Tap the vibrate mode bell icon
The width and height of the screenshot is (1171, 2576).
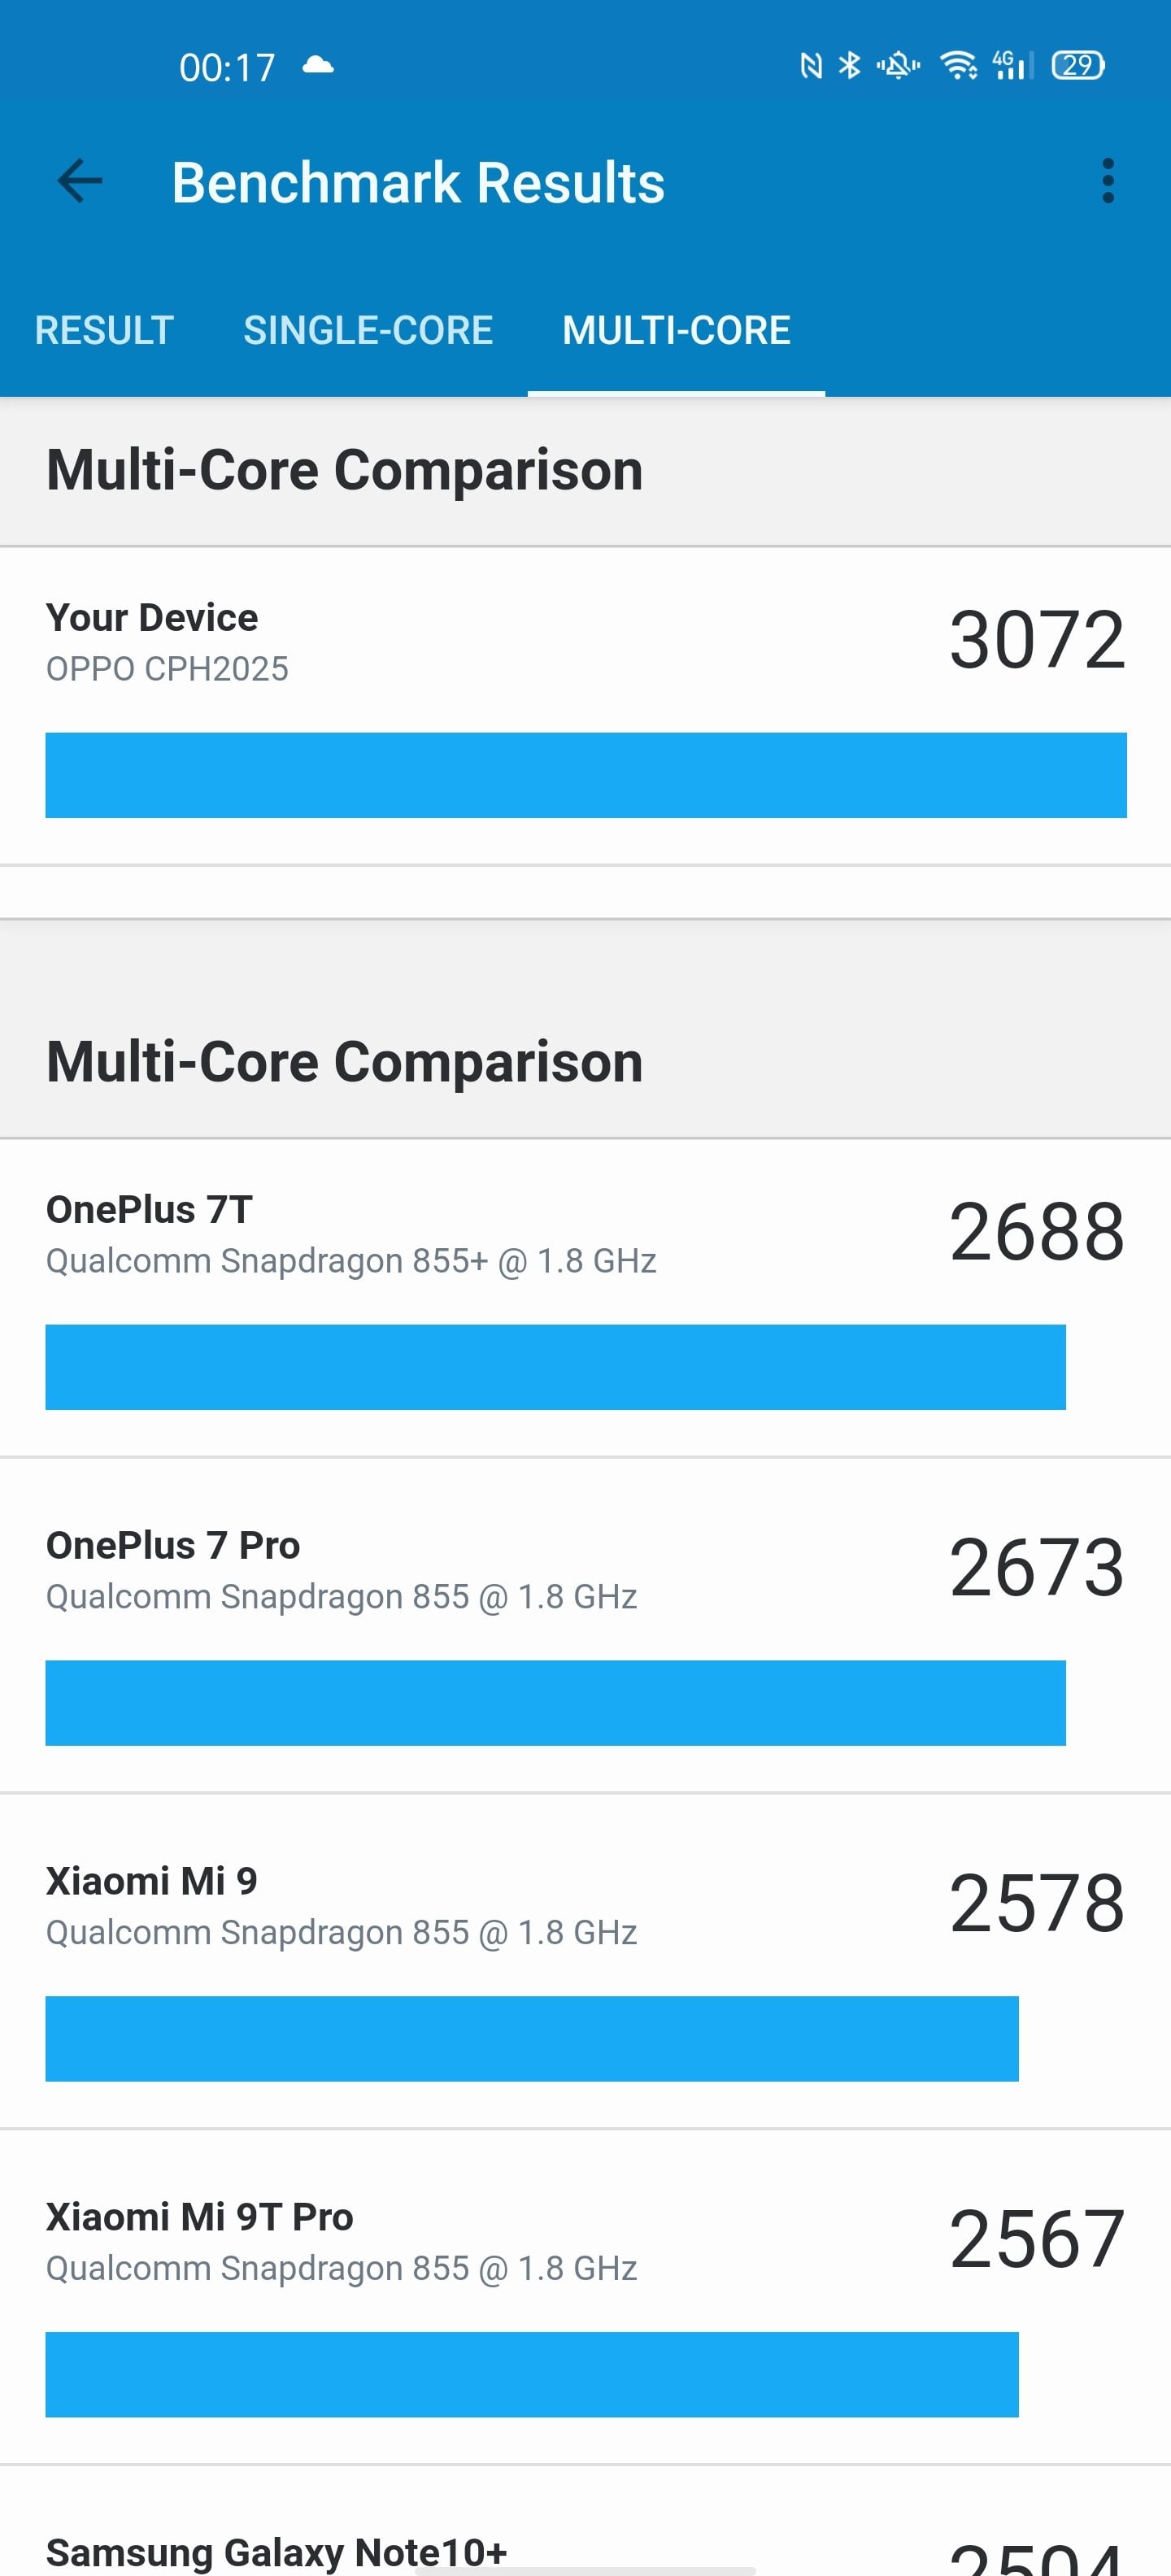click(898, 66)
